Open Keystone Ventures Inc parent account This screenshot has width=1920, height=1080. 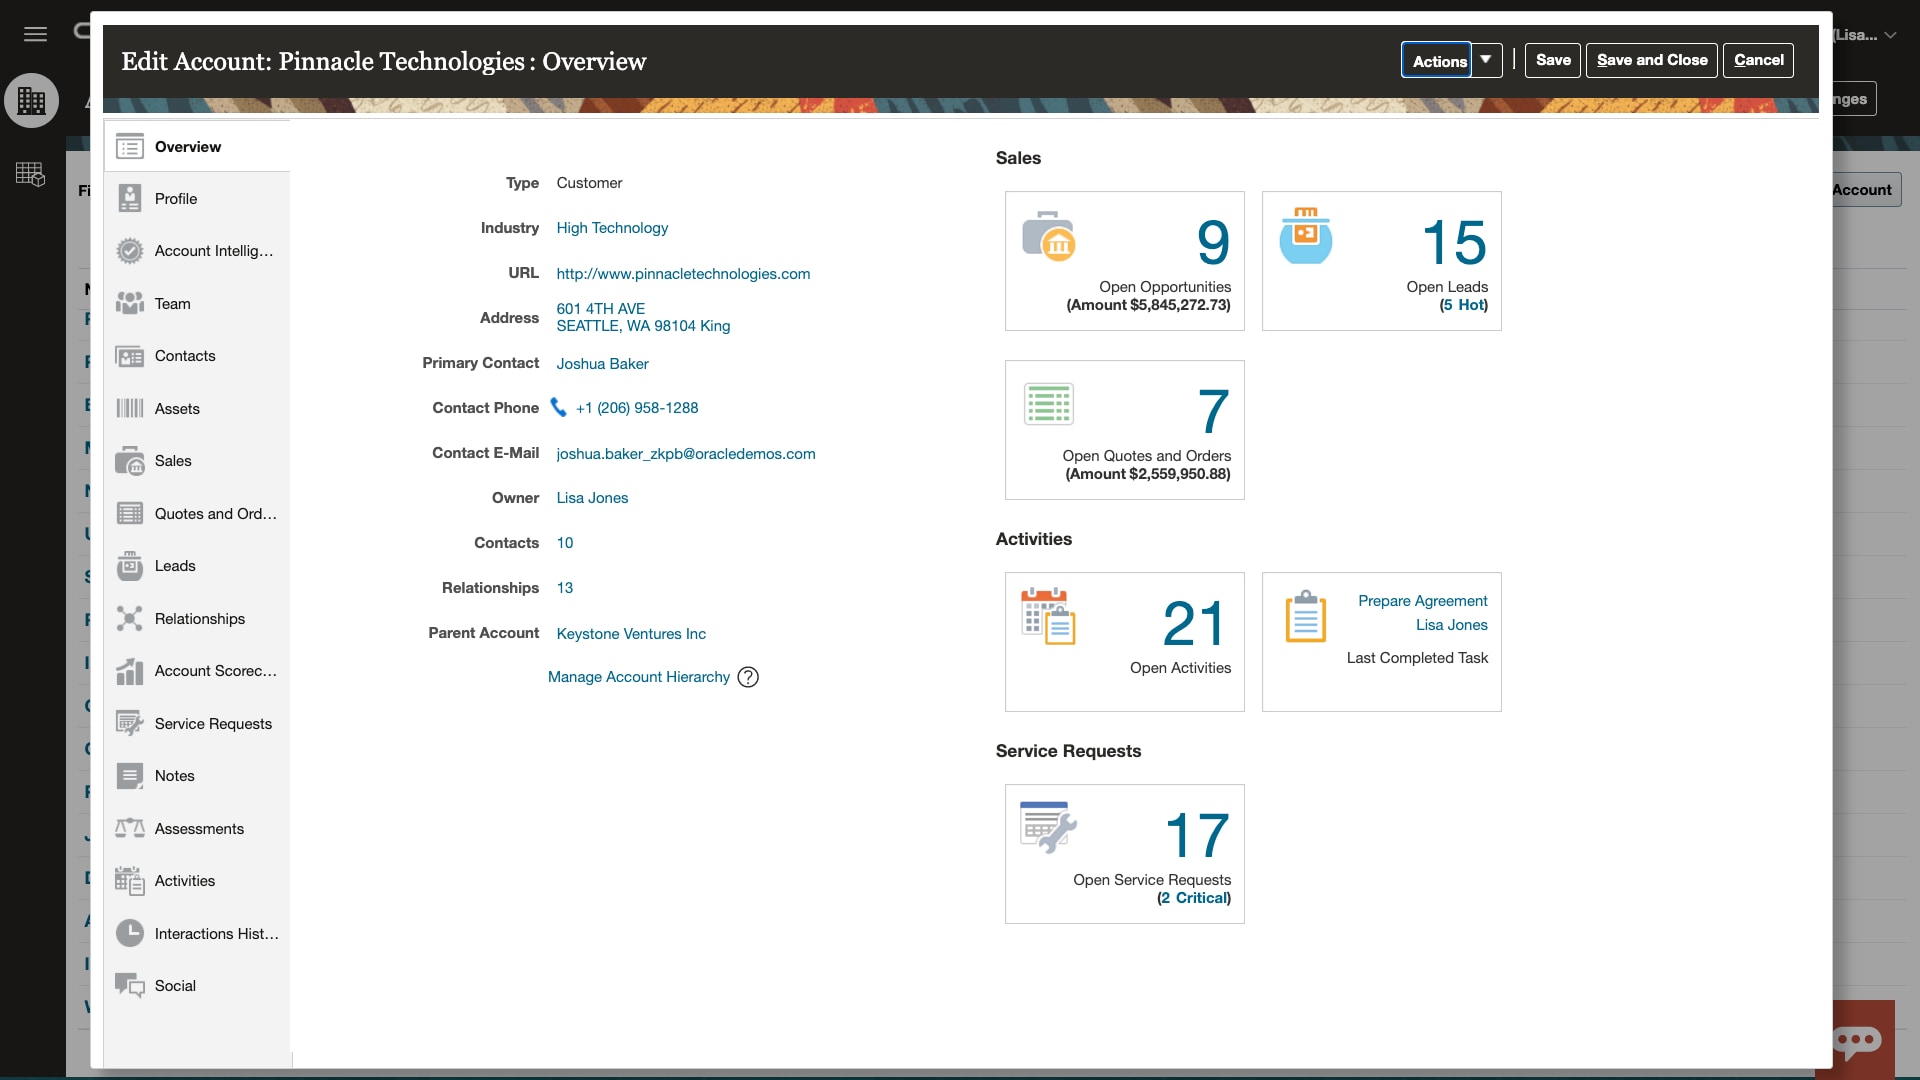click(x=630, y=633)
